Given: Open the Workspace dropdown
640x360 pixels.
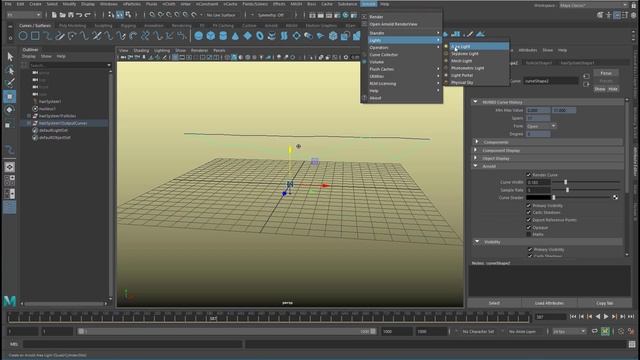Looking at the screenshot, I should click(592, 5).
